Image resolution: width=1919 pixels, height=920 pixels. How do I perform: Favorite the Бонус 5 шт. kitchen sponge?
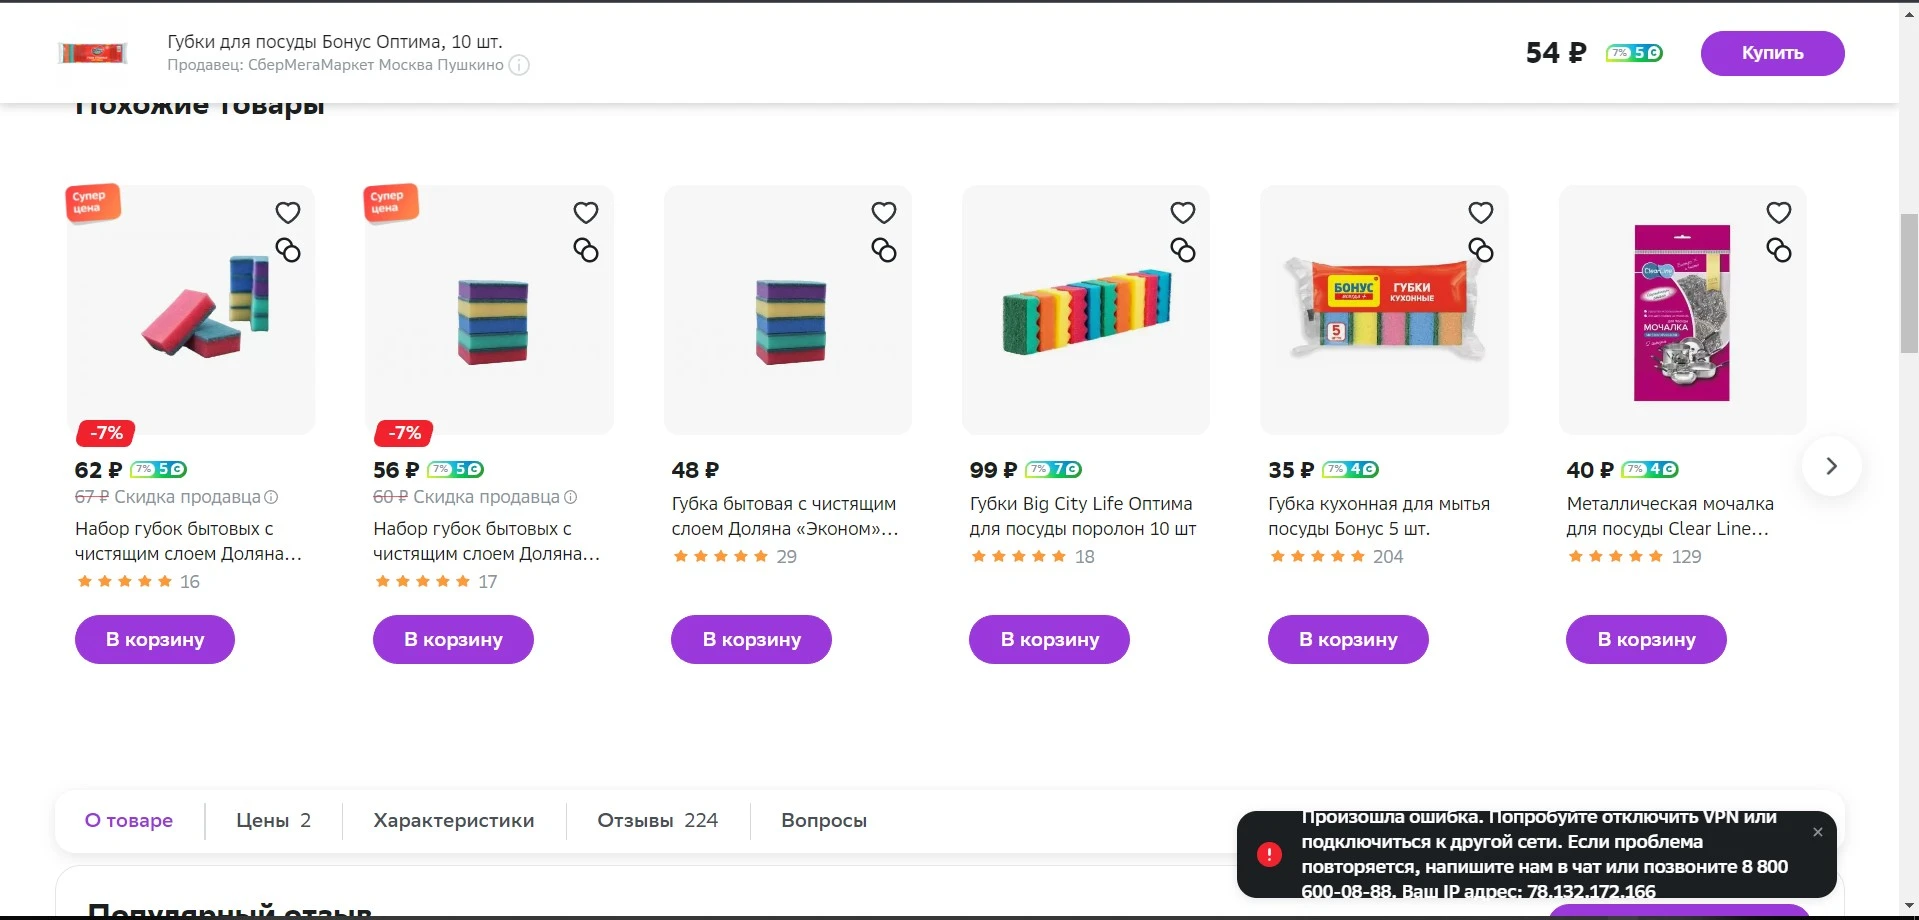[1481, 213]
